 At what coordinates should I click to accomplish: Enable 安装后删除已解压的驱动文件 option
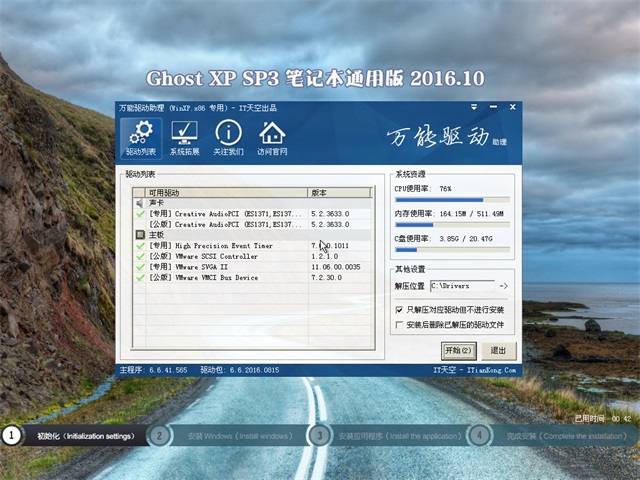point(399,325)
